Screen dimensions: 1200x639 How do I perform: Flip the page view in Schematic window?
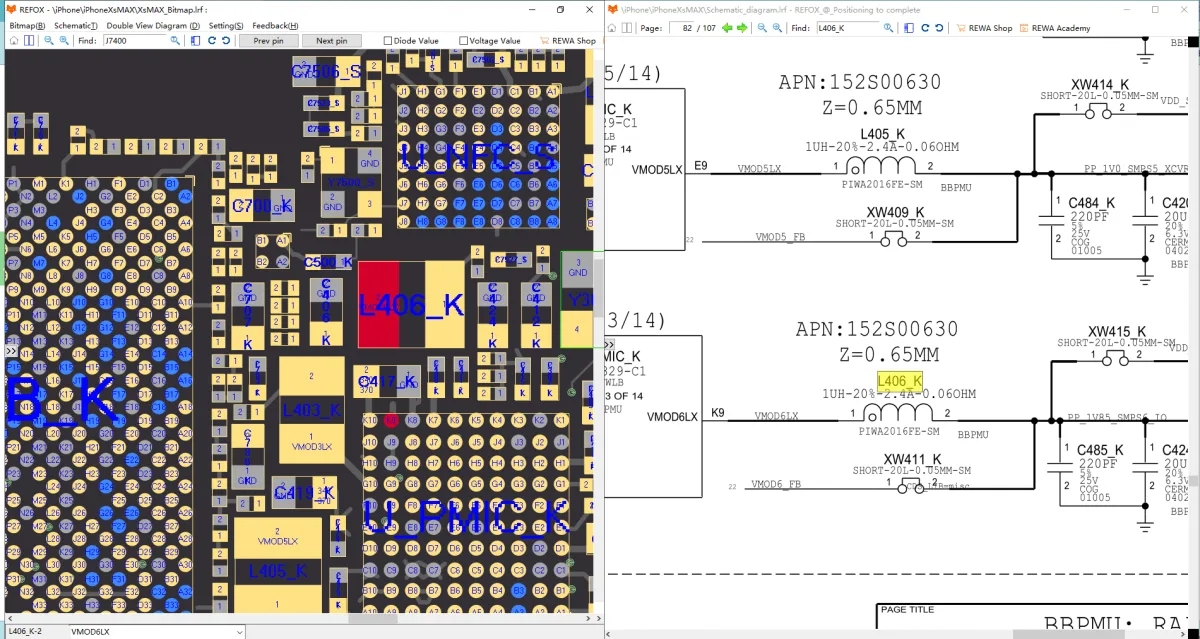coord(909,28)
